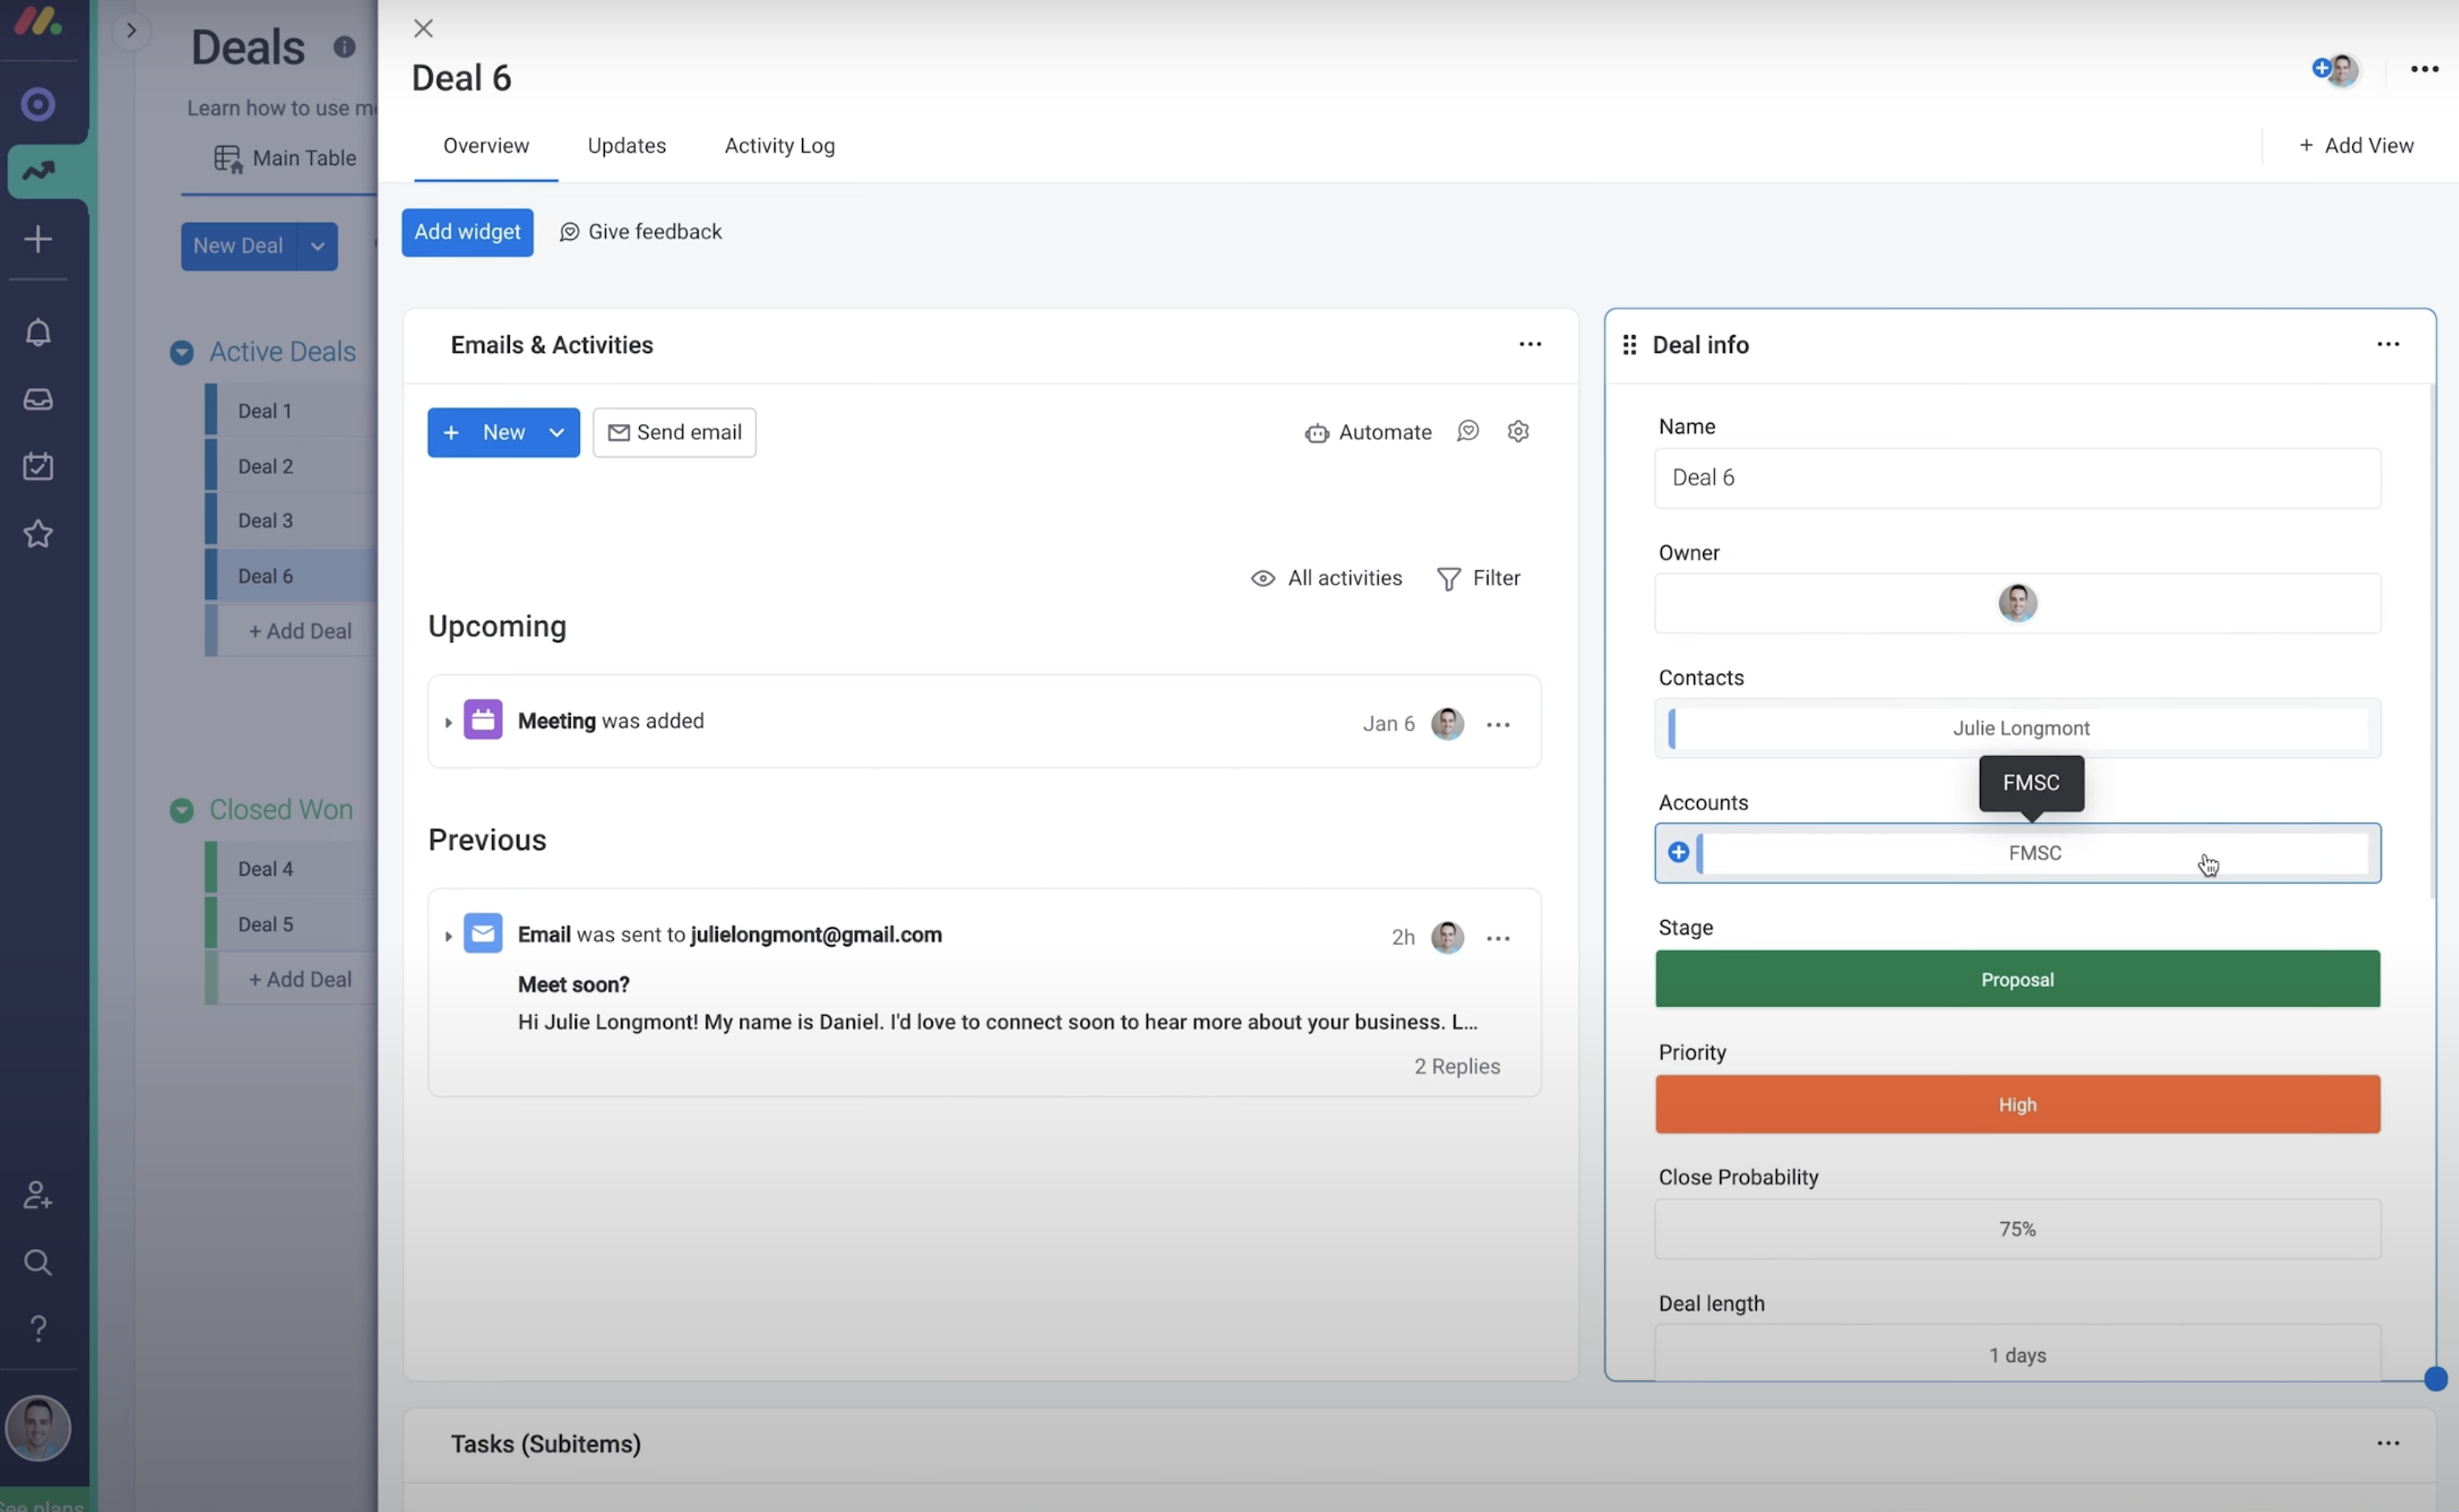Viewport: 2459px width, 1512px height.
Task: Open My Work calendar-check icon
Action: [38, 466]
